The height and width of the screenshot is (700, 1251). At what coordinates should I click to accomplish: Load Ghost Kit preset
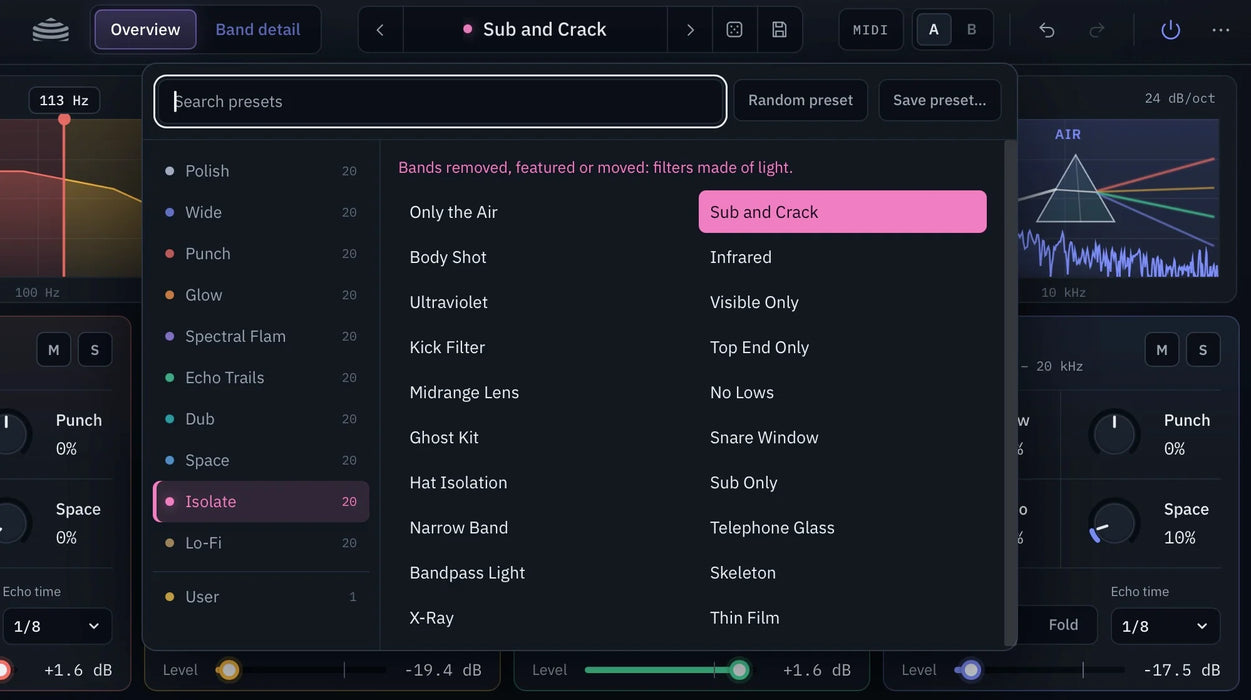click(x=542, y=437)
